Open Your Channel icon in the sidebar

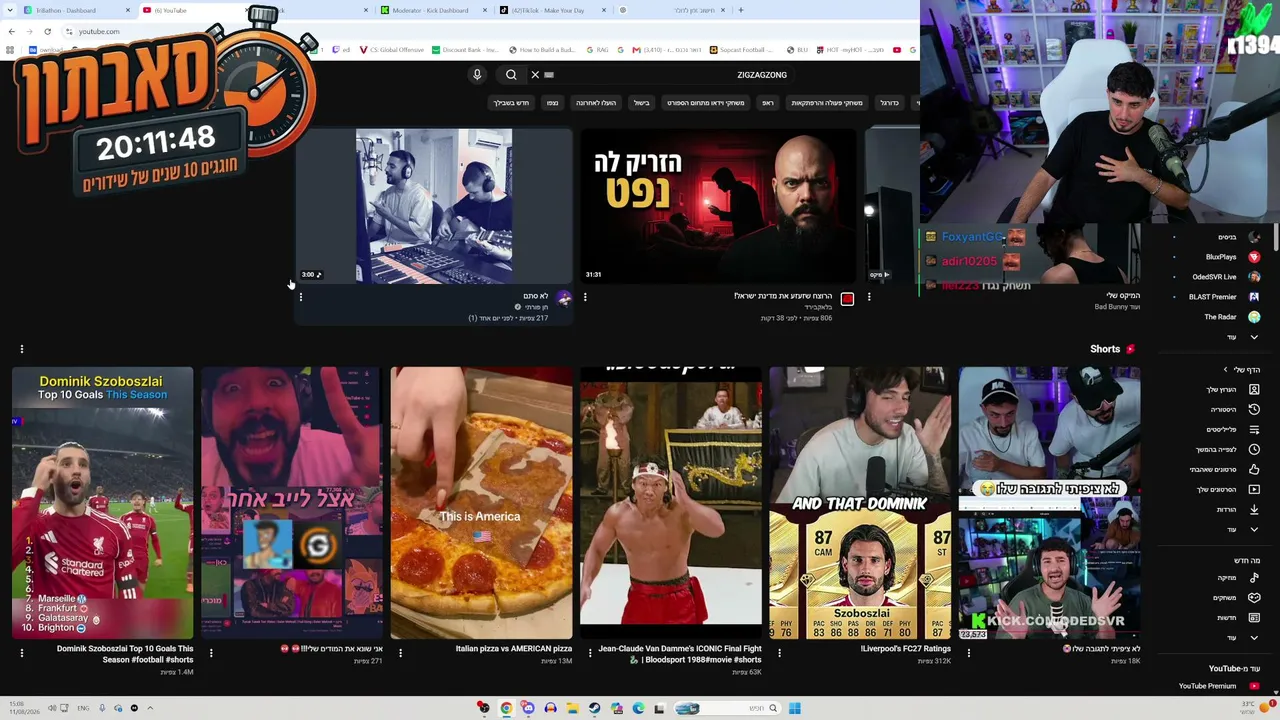[x=1254, y=389]
